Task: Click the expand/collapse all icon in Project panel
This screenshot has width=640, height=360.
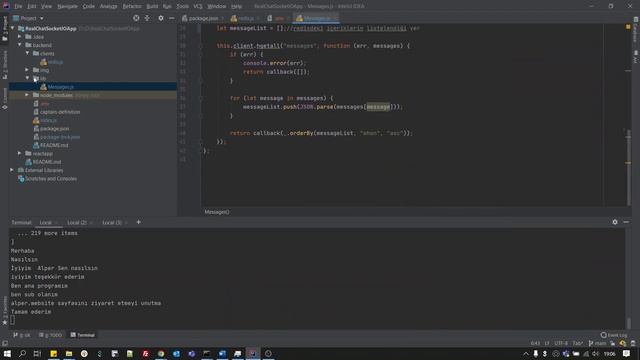Action: click(147, 18)
